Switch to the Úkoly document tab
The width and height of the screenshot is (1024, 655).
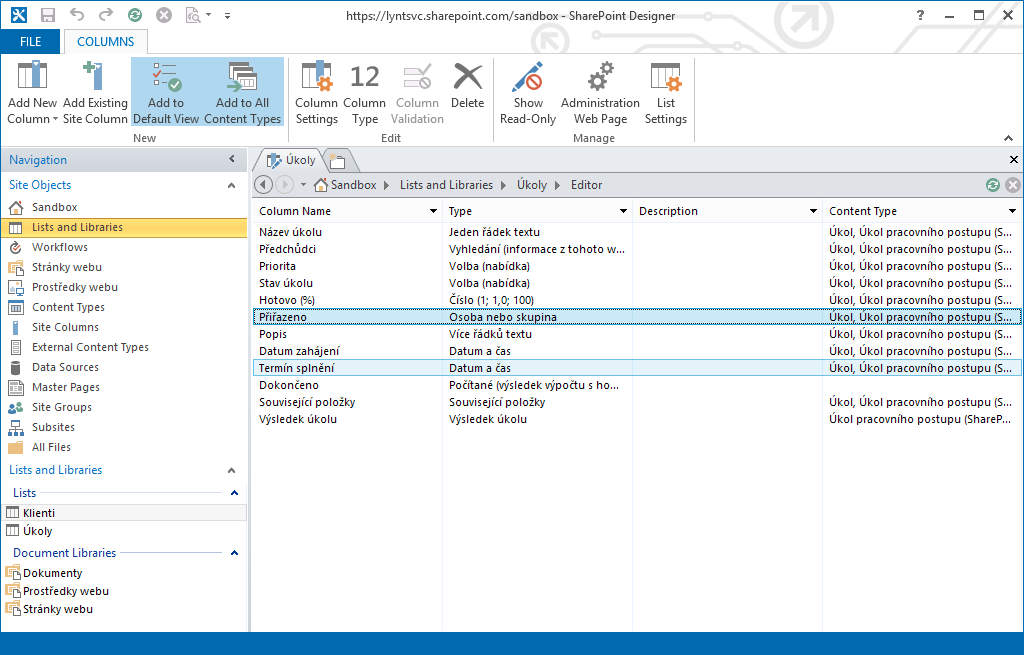(291, 160)
